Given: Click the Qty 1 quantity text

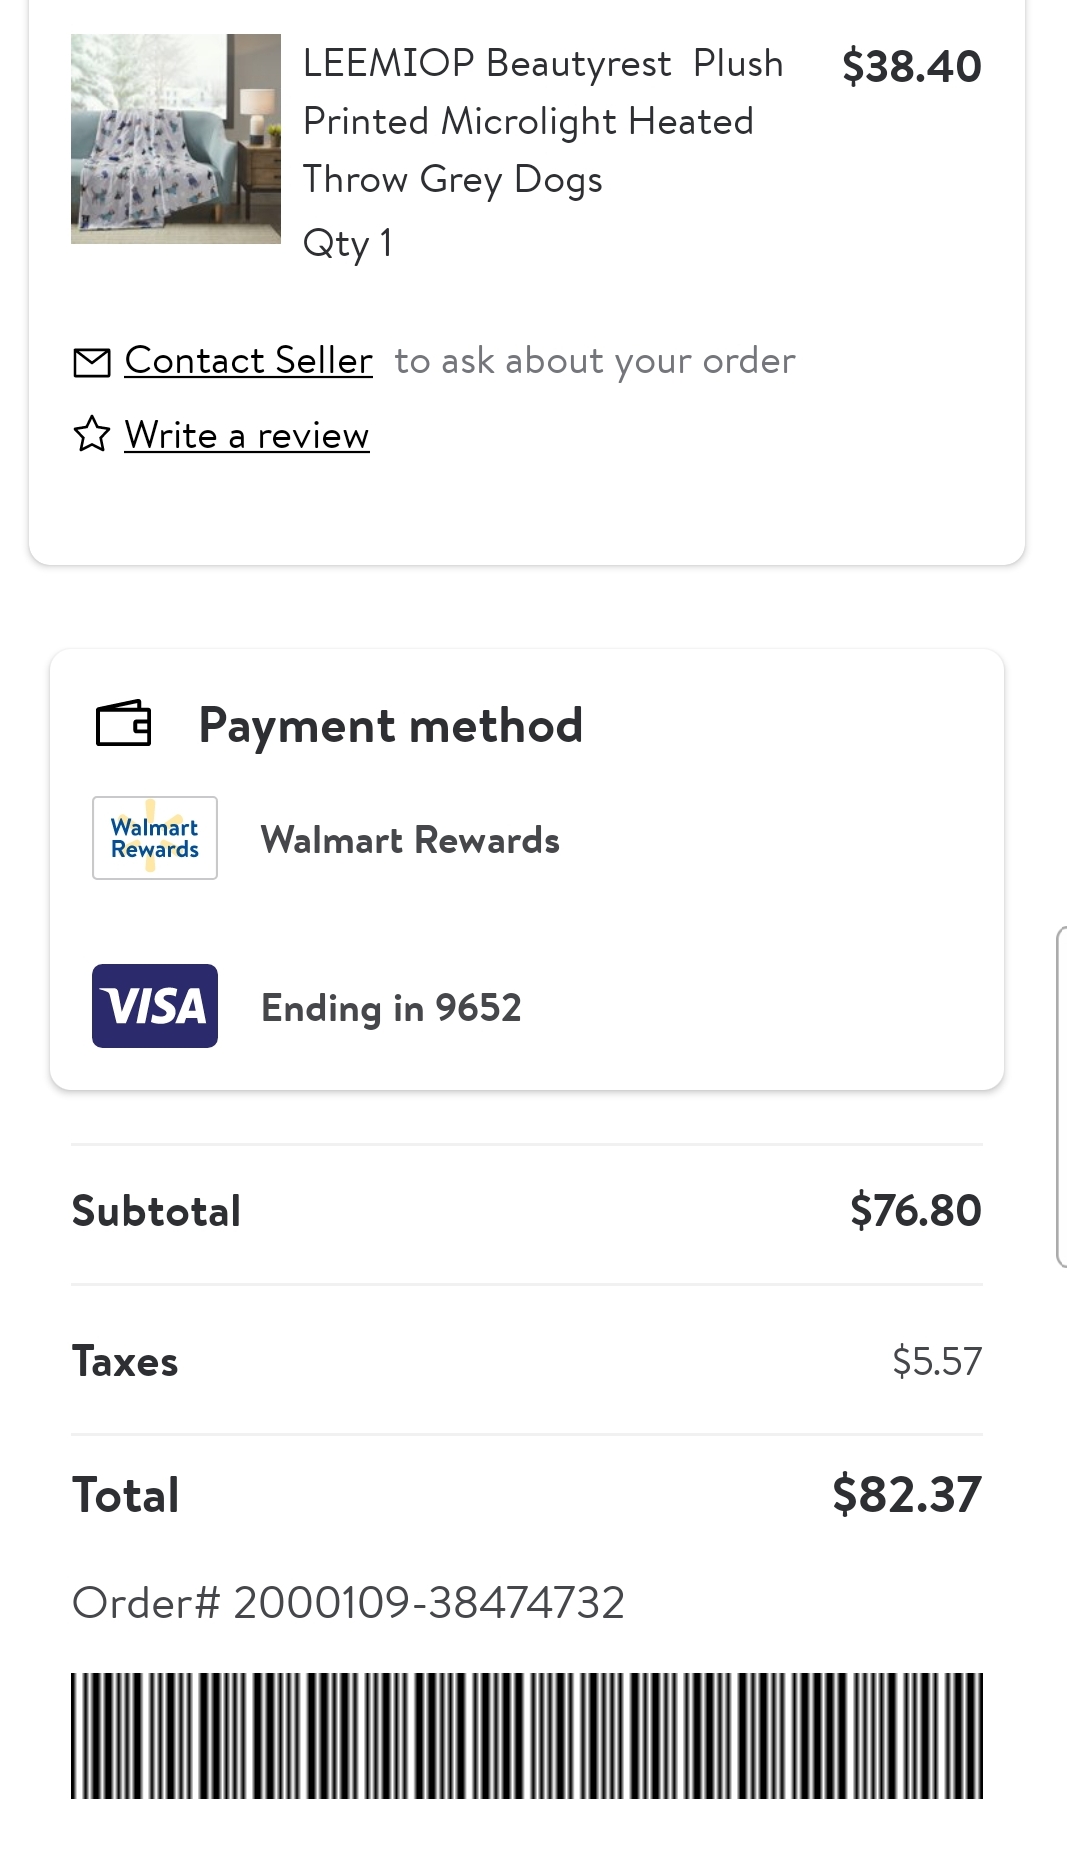Looking at the screenshot, I should click(x=347, y=243).
